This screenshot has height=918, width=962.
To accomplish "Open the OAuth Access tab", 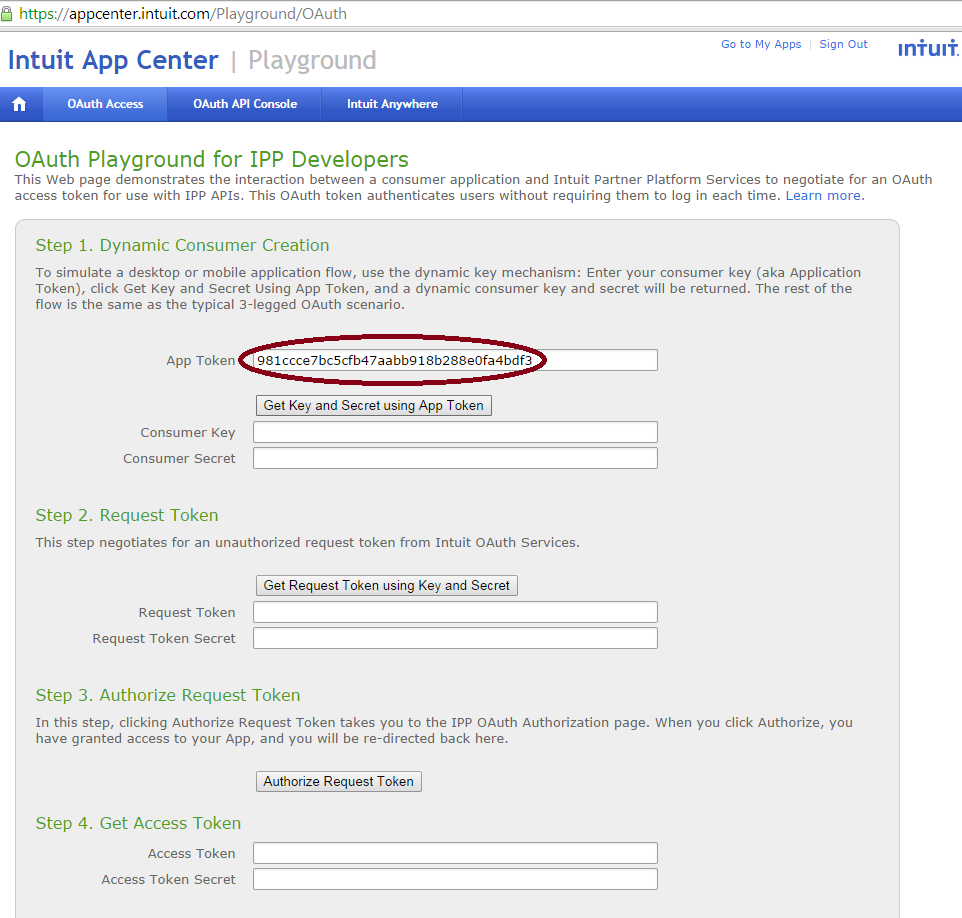I will [x=106, y=104].
